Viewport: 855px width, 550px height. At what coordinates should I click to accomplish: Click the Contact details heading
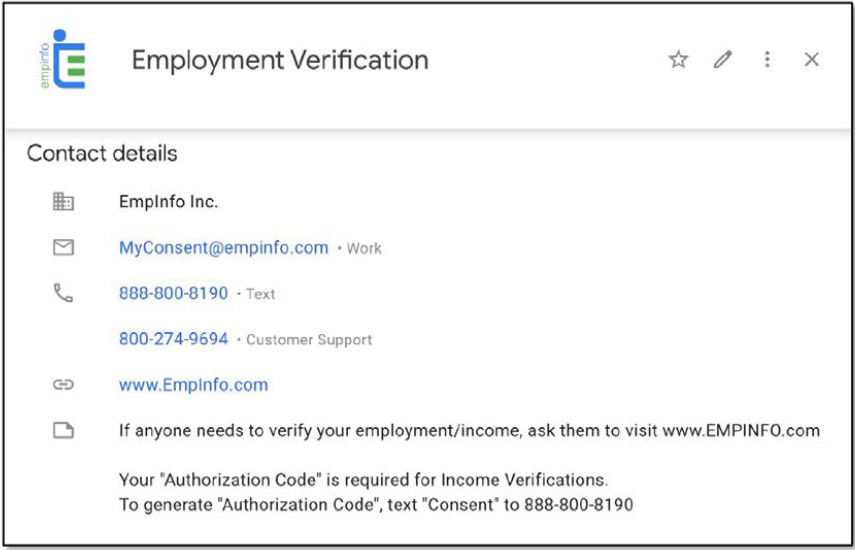pos(102,154)
